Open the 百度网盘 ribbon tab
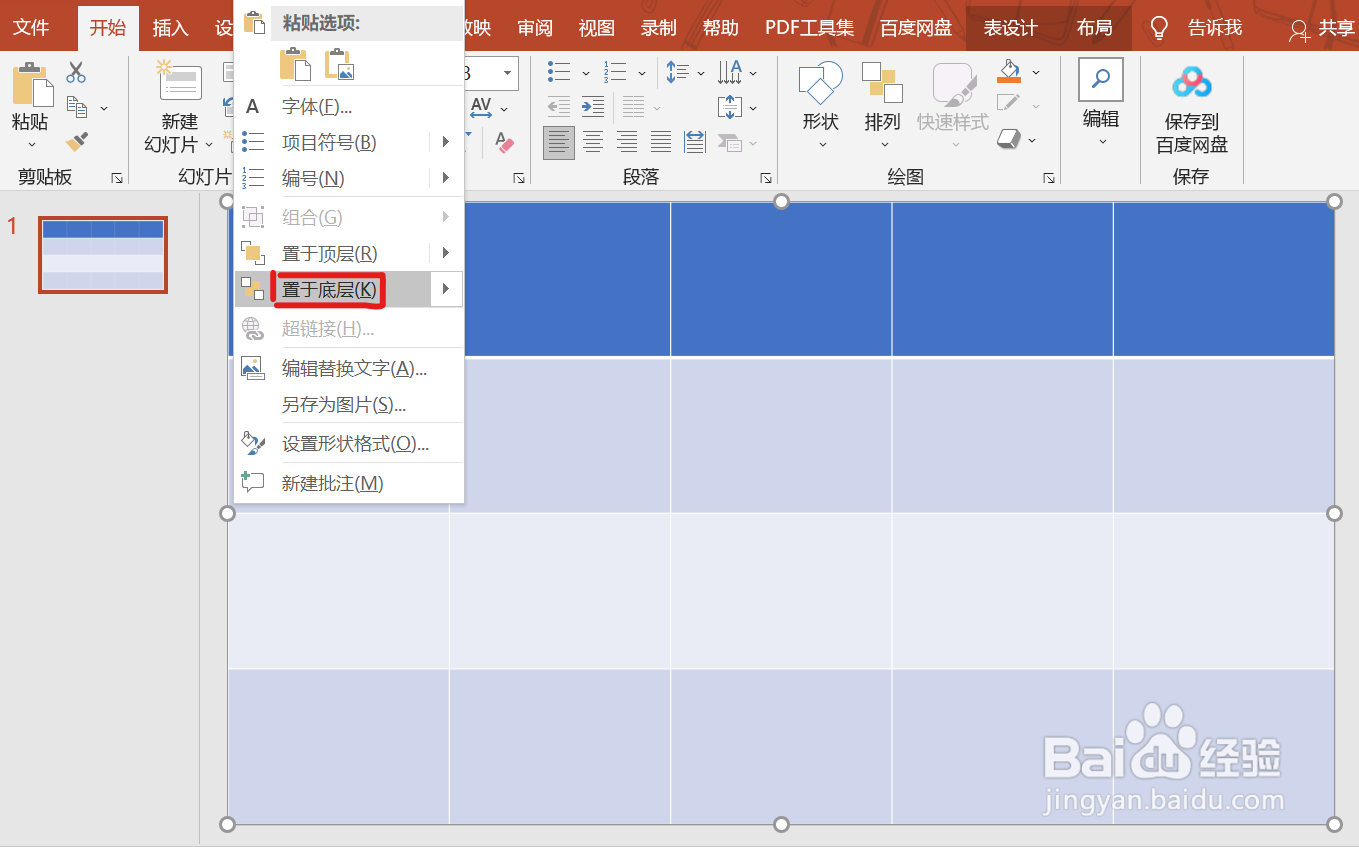1359x847 pixels. point(916,28)
